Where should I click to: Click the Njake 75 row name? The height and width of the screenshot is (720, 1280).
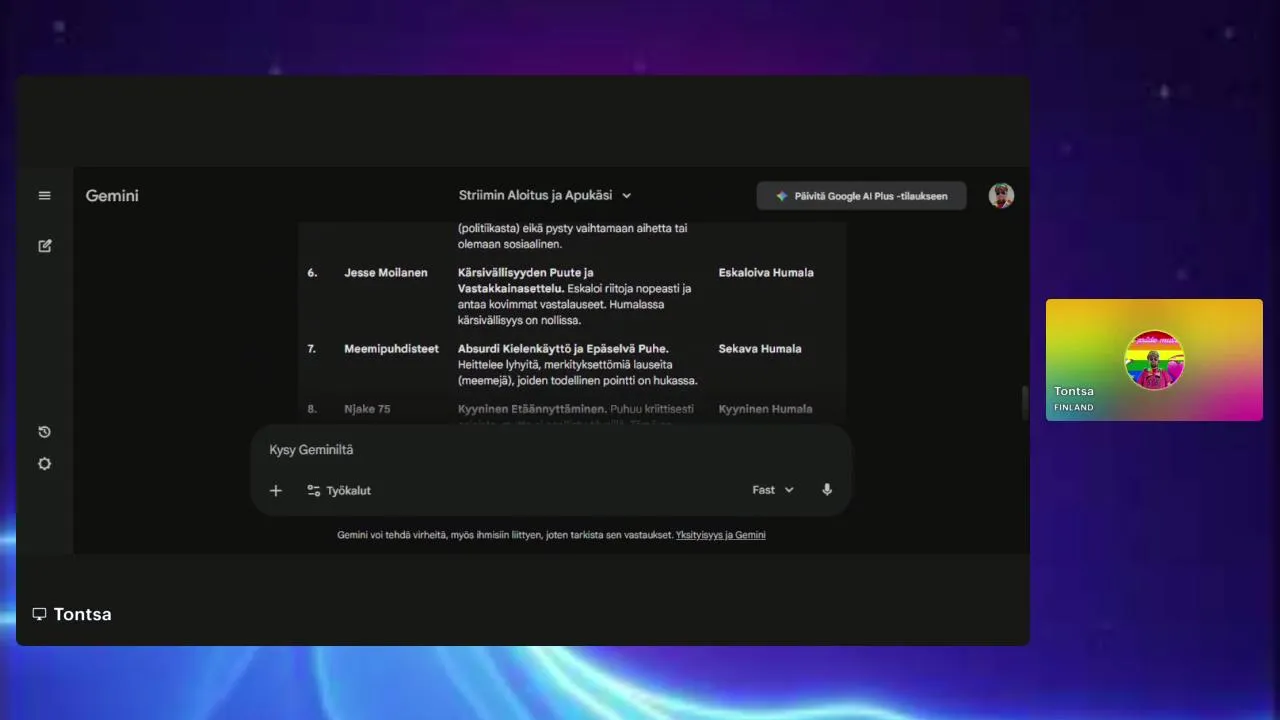(x=367, y=409)
